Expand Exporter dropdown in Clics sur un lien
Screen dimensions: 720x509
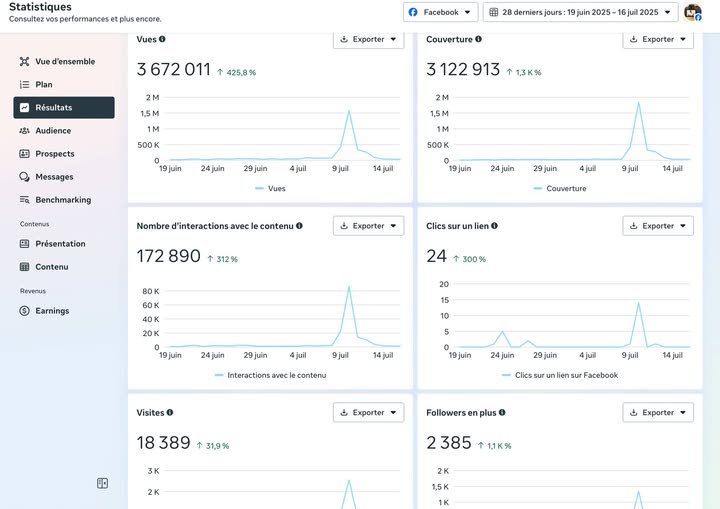(x=658, y=226)
